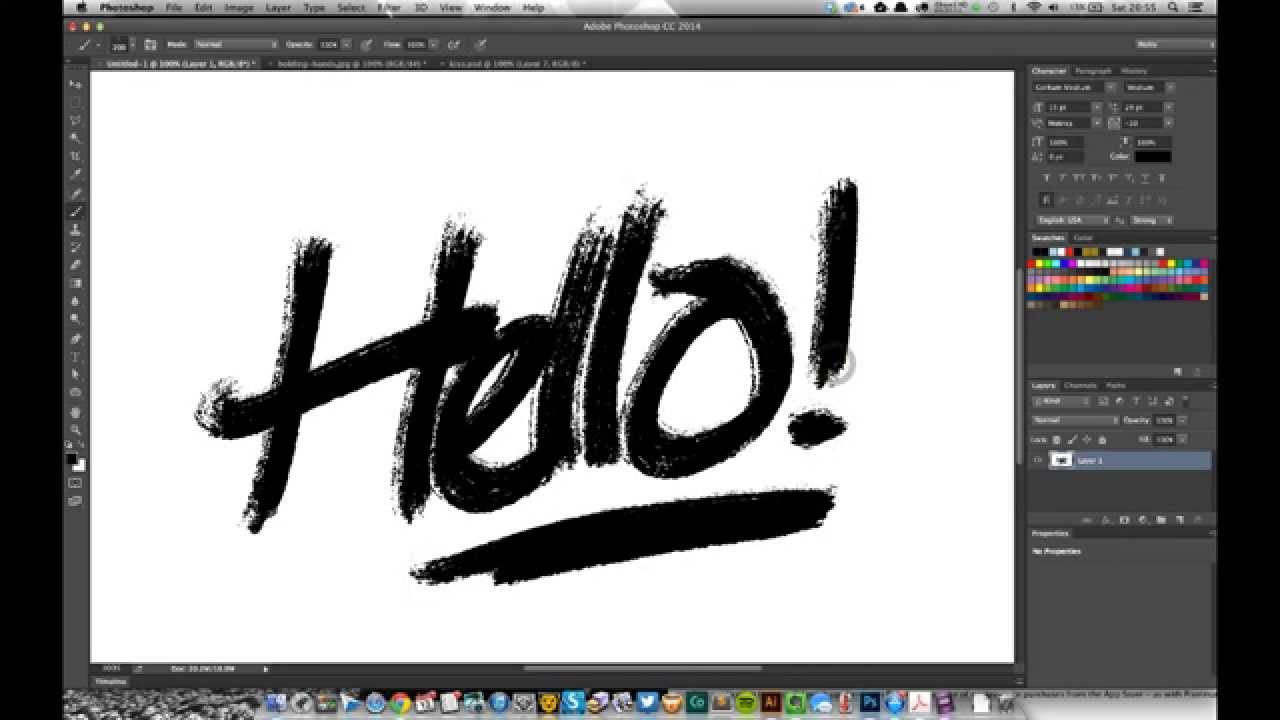The width and height of the screenshot is (1280, 720).
Task: Select the Blur tool
Action: pos(75,301)
